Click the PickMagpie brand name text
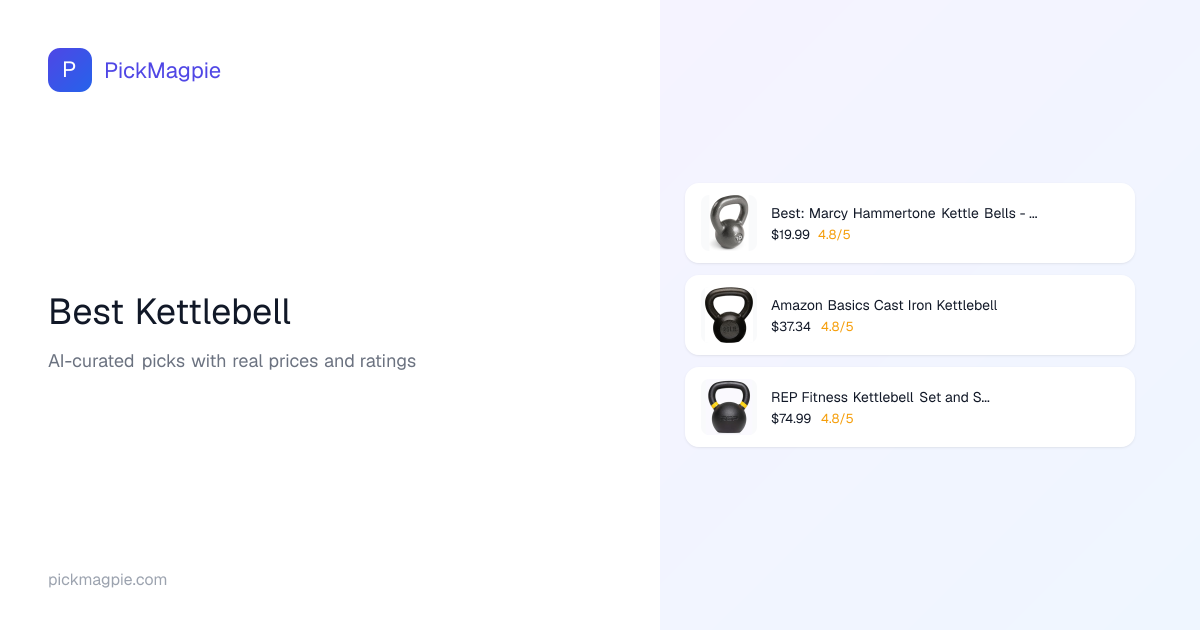The image size is (1200, 630). pyautogui.click(x=162, y=70)
